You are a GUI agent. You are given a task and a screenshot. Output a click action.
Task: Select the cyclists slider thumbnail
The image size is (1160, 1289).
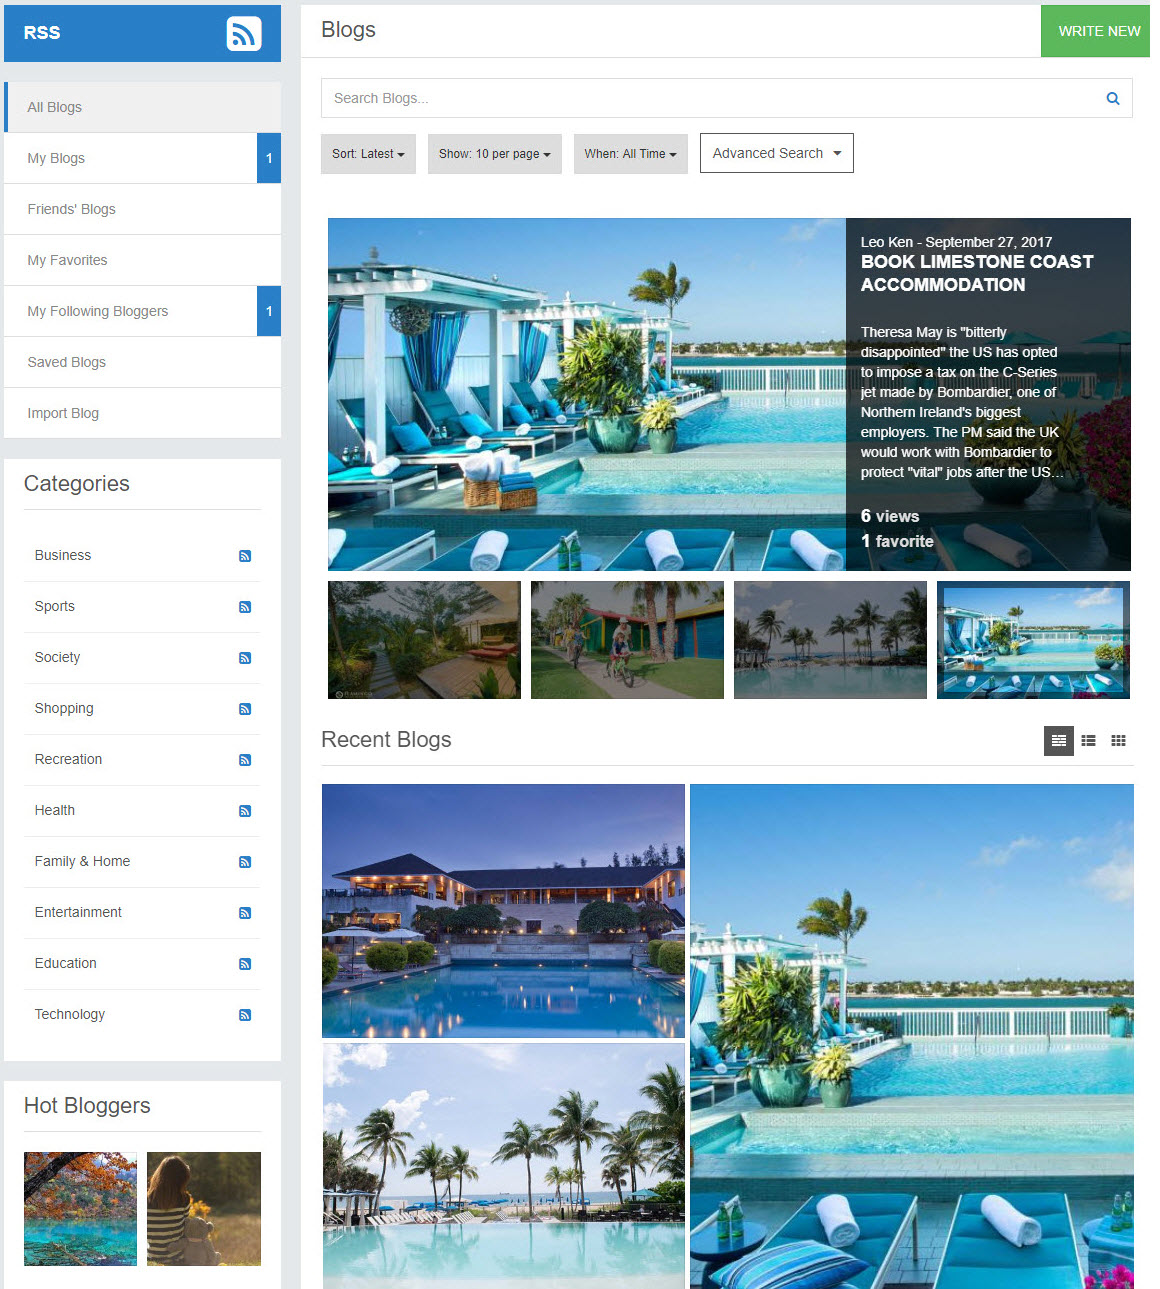pos(627,640)
